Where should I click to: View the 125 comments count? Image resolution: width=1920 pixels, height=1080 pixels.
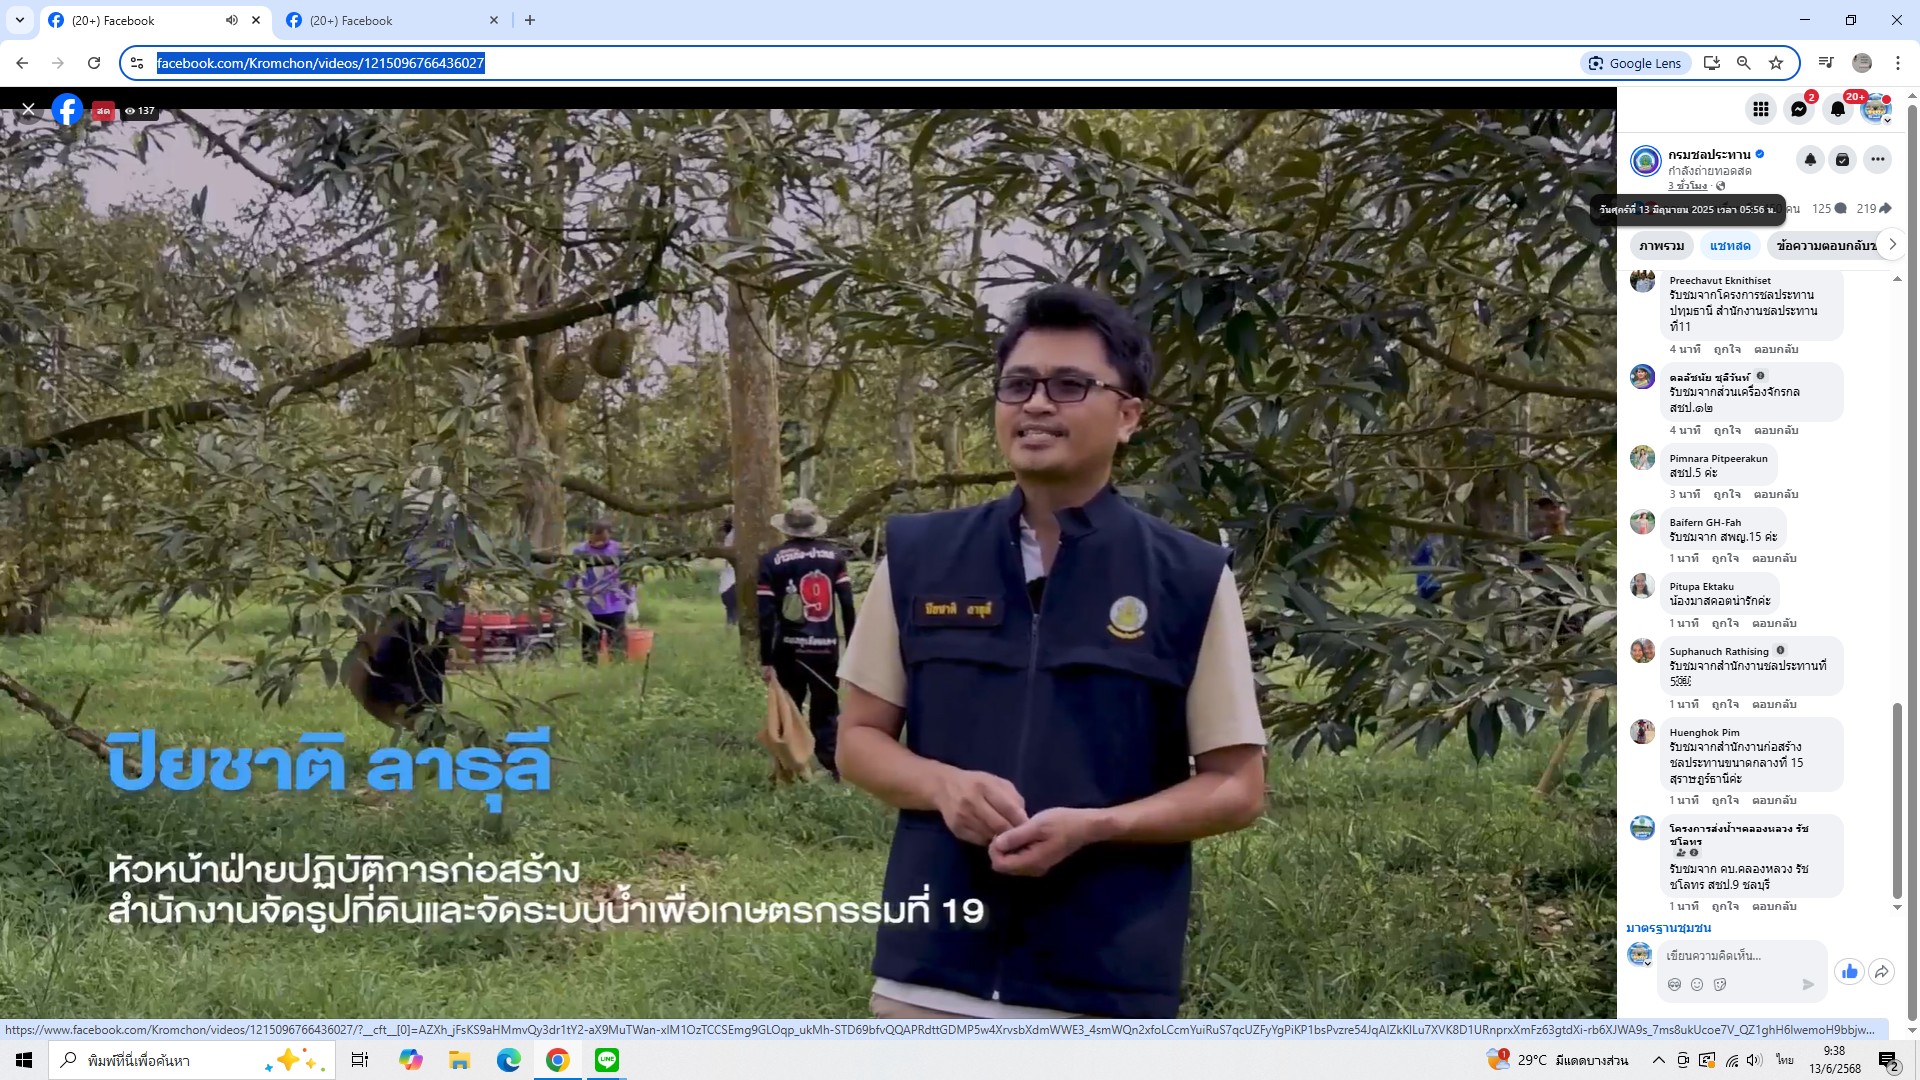(x=1829, y=208)
